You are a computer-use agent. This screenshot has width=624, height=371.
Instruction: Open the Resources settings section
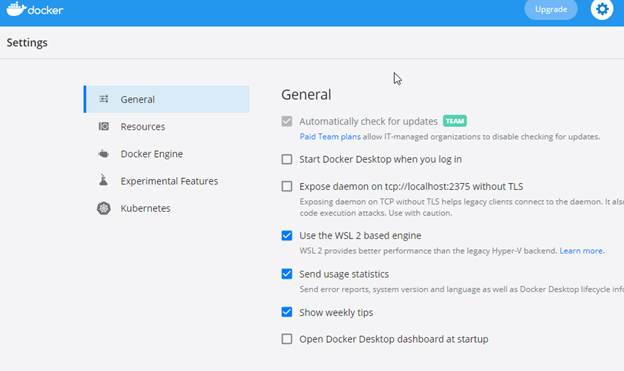(x=167, y=127)
